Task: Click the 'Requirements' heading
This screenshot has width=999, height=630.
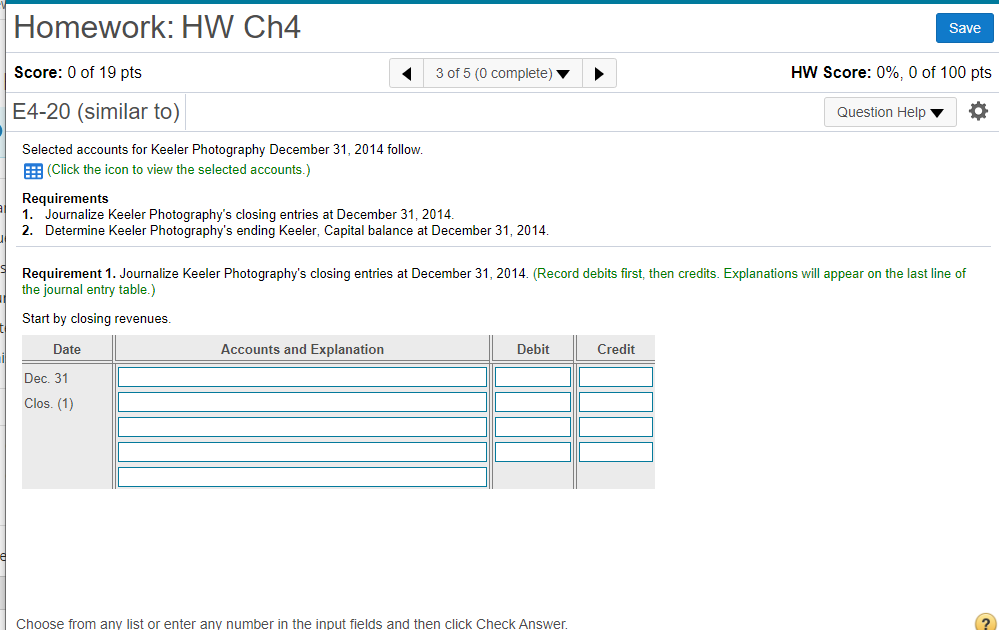Action: (65, 198)
